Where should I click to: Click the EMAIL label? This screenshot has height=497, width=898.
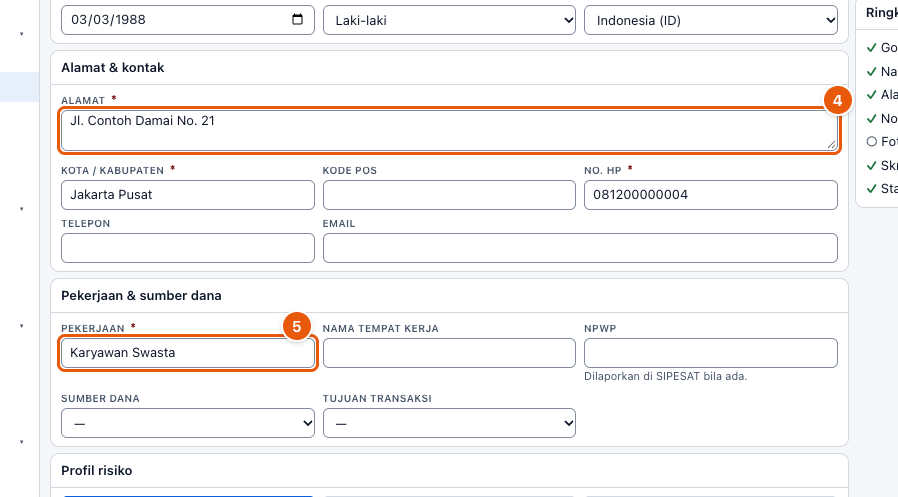pyautogui.click(x=338, y=224)
